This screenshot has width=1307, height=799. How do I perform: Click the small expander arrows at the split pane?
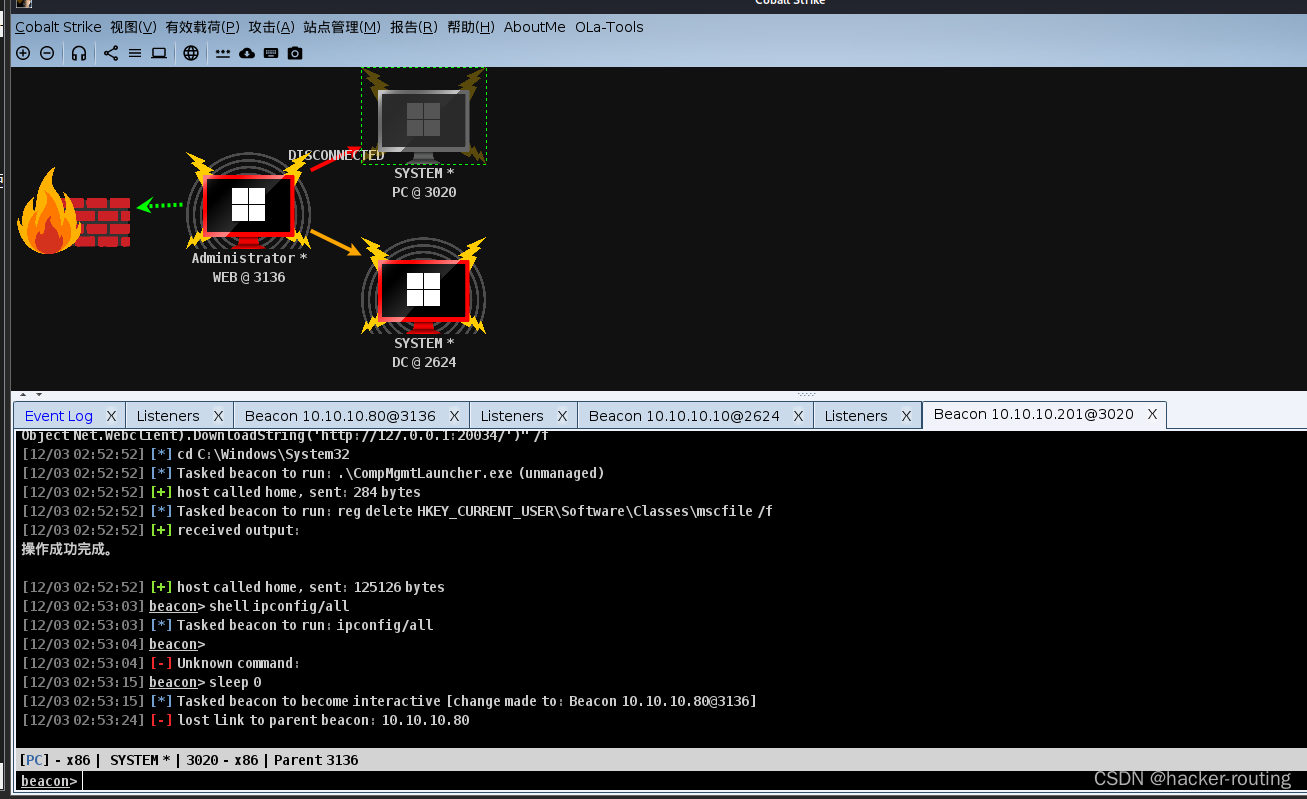click(x=31, y=395)
